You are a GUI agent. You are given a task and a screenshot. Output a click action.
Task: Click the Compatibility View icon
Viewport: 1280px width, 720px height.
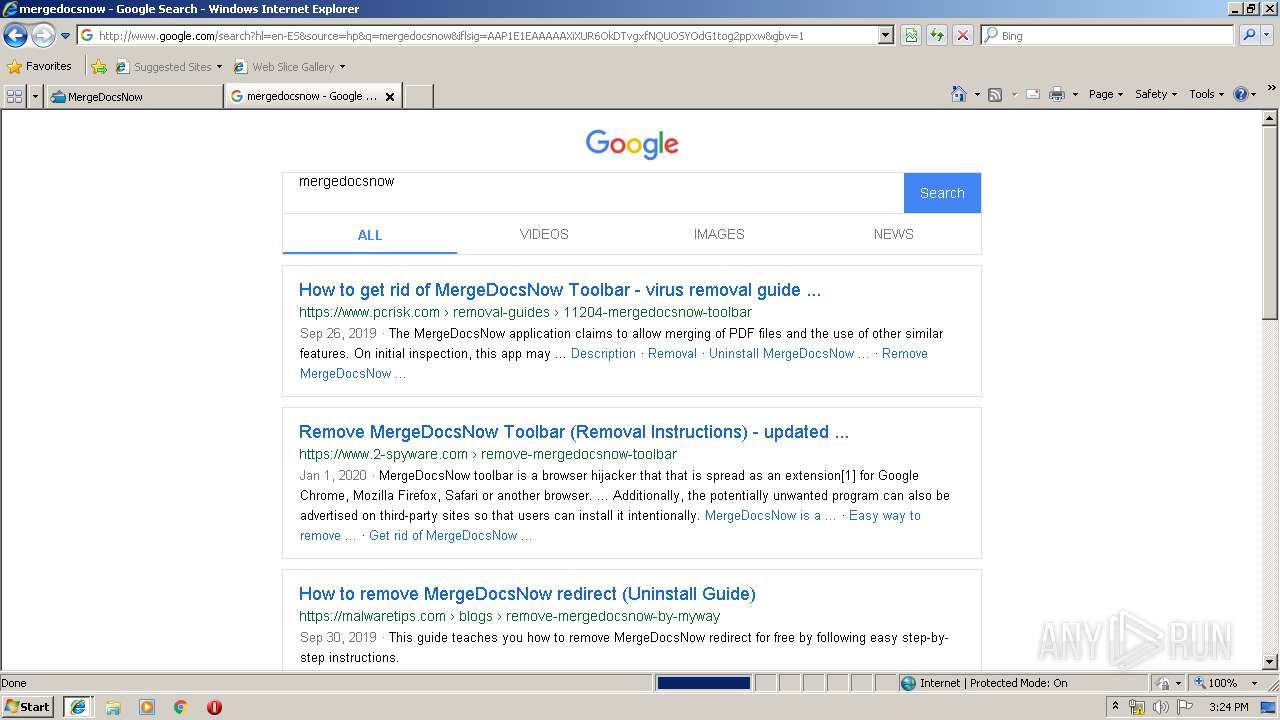pos(911,35)
